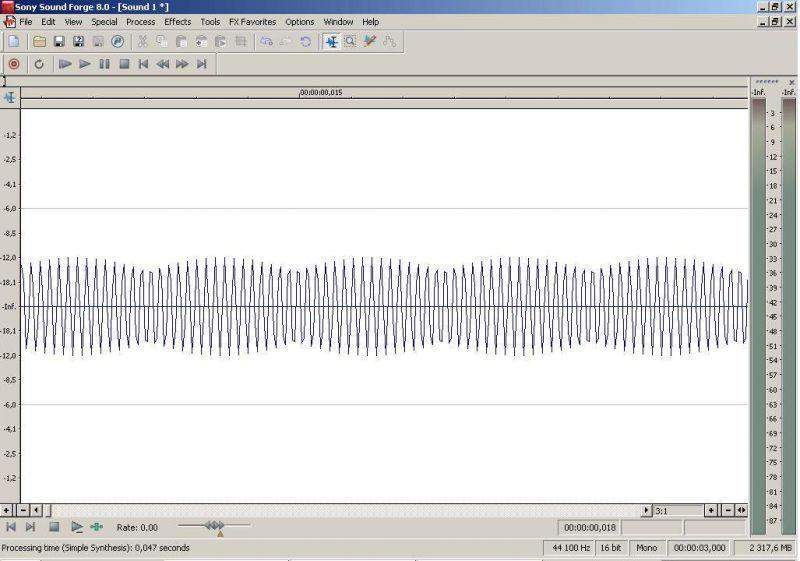Select the Magnify tool icon
Viewport: 800px width, 561px height.
(351, 42)
